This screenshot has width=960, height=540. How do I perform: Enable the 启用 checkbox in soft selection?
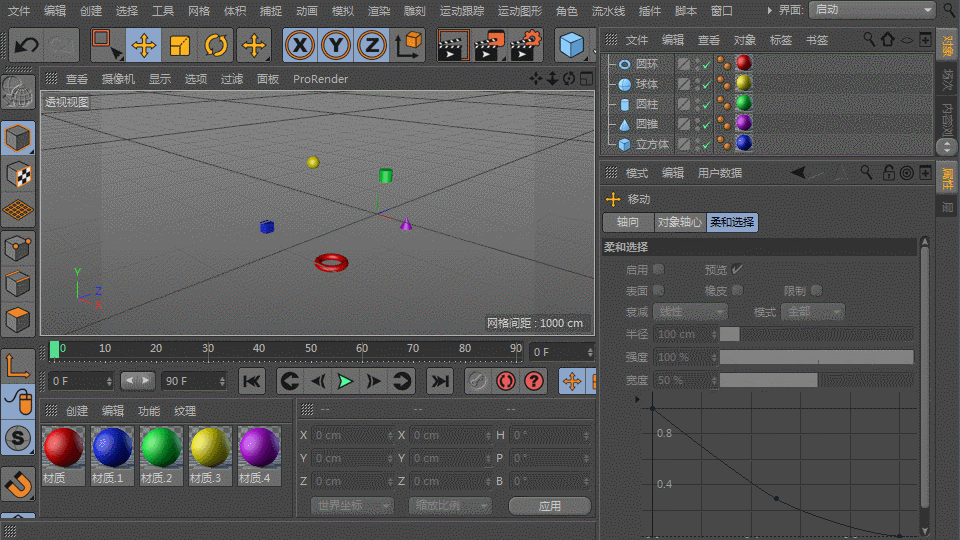point(658,269)
